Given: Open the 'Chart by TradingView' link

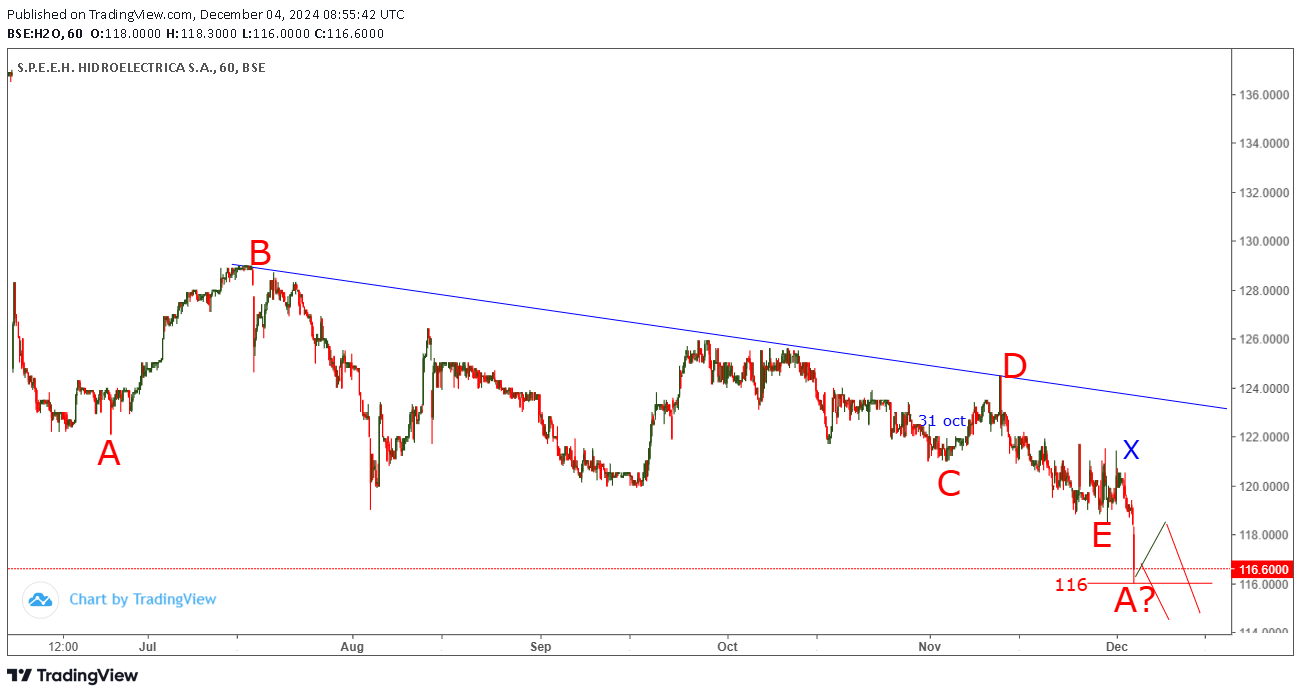Looking at the screenshot, I should (x=142, y=600).
